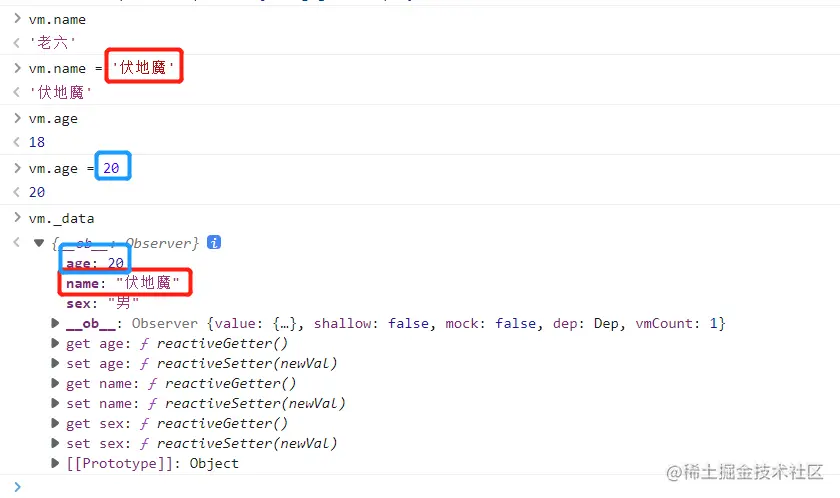
Task: Click the 'vm.age =' assignment command
Action: click(61, 169)
